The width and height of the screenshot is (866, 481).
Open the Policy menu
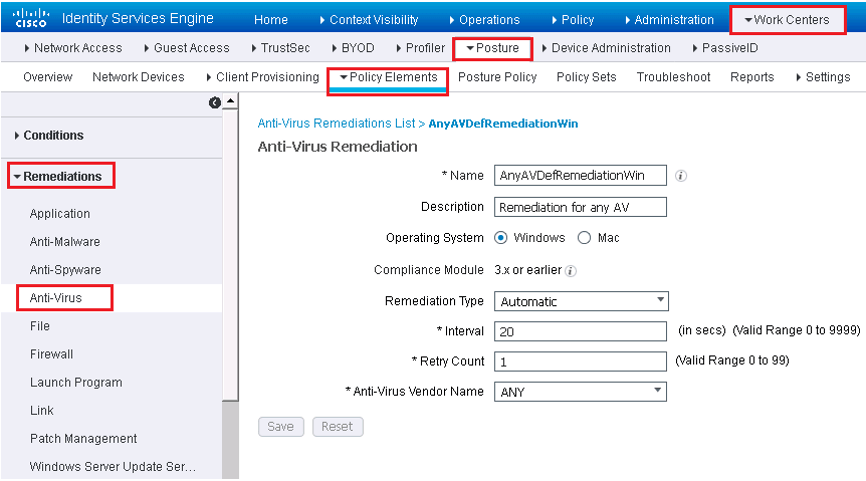(x=573, y=20)
